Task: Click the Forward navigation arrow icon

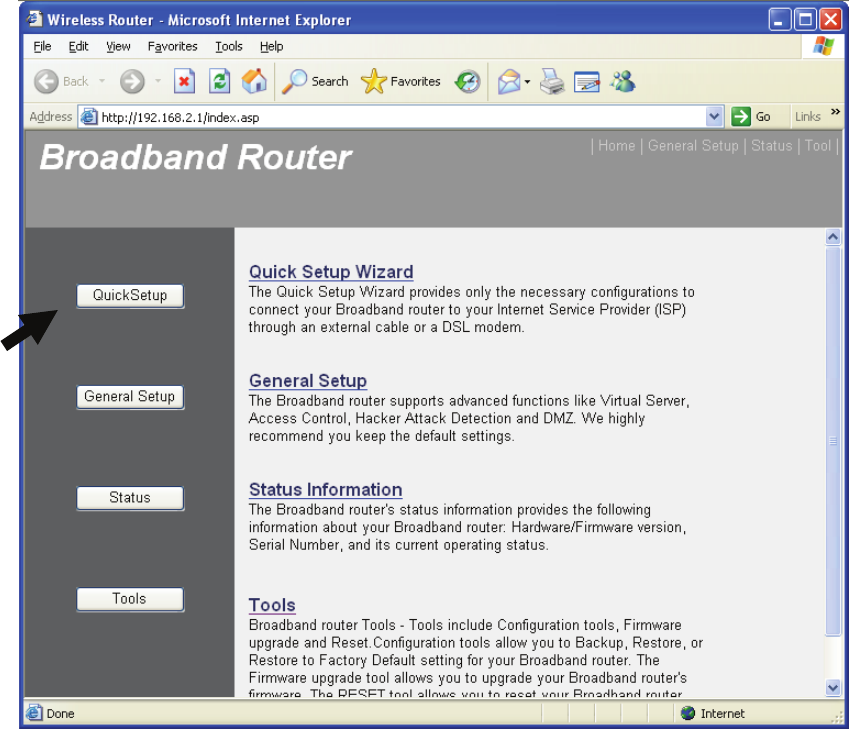Action: coord(132,82)
